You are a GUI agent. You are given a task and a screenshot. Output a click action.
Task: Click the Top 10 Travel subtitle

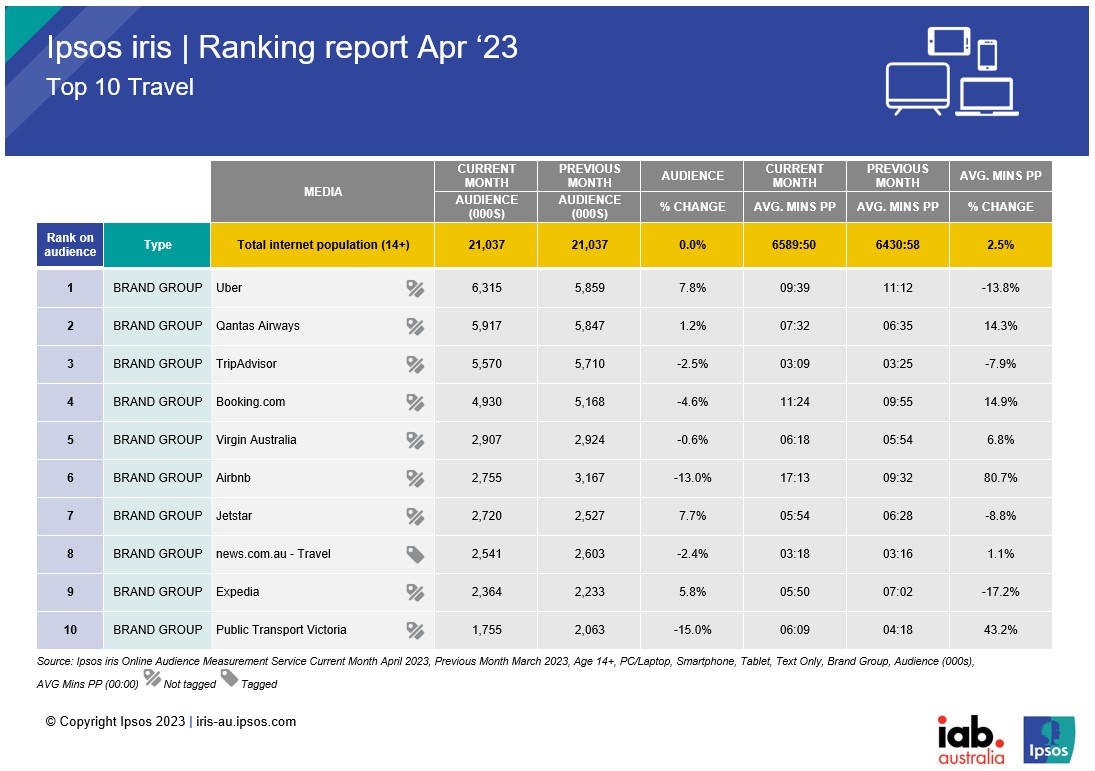click(x=120, y=87)
